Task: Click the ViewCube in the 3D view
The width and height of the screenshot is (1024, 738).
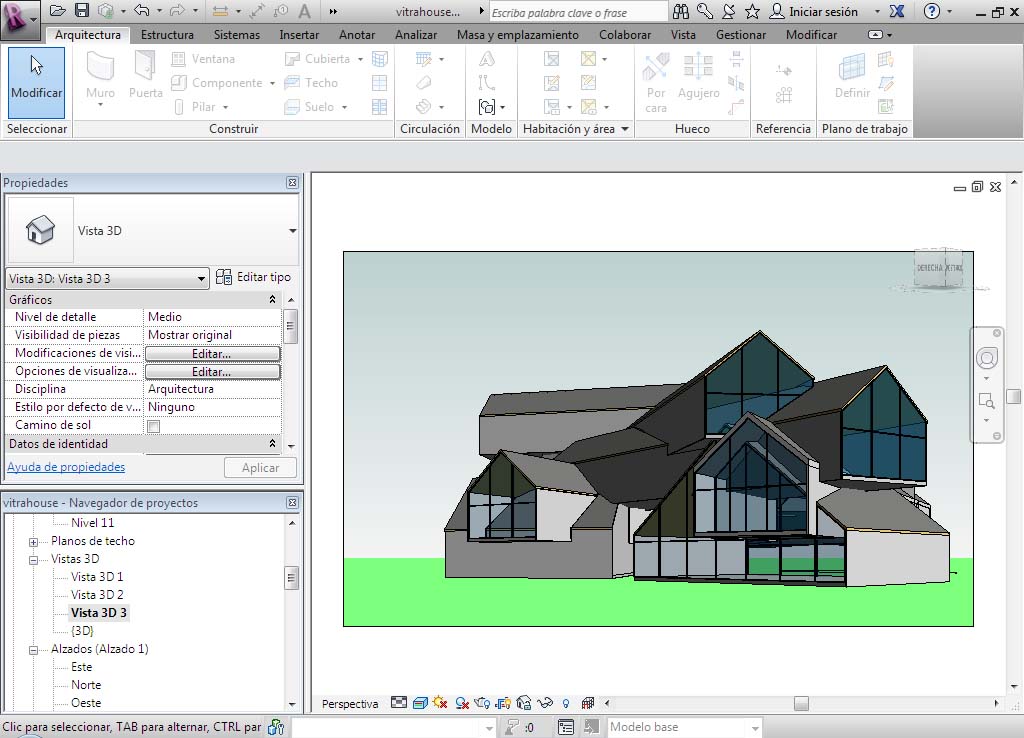Action: tap(938, 268)
